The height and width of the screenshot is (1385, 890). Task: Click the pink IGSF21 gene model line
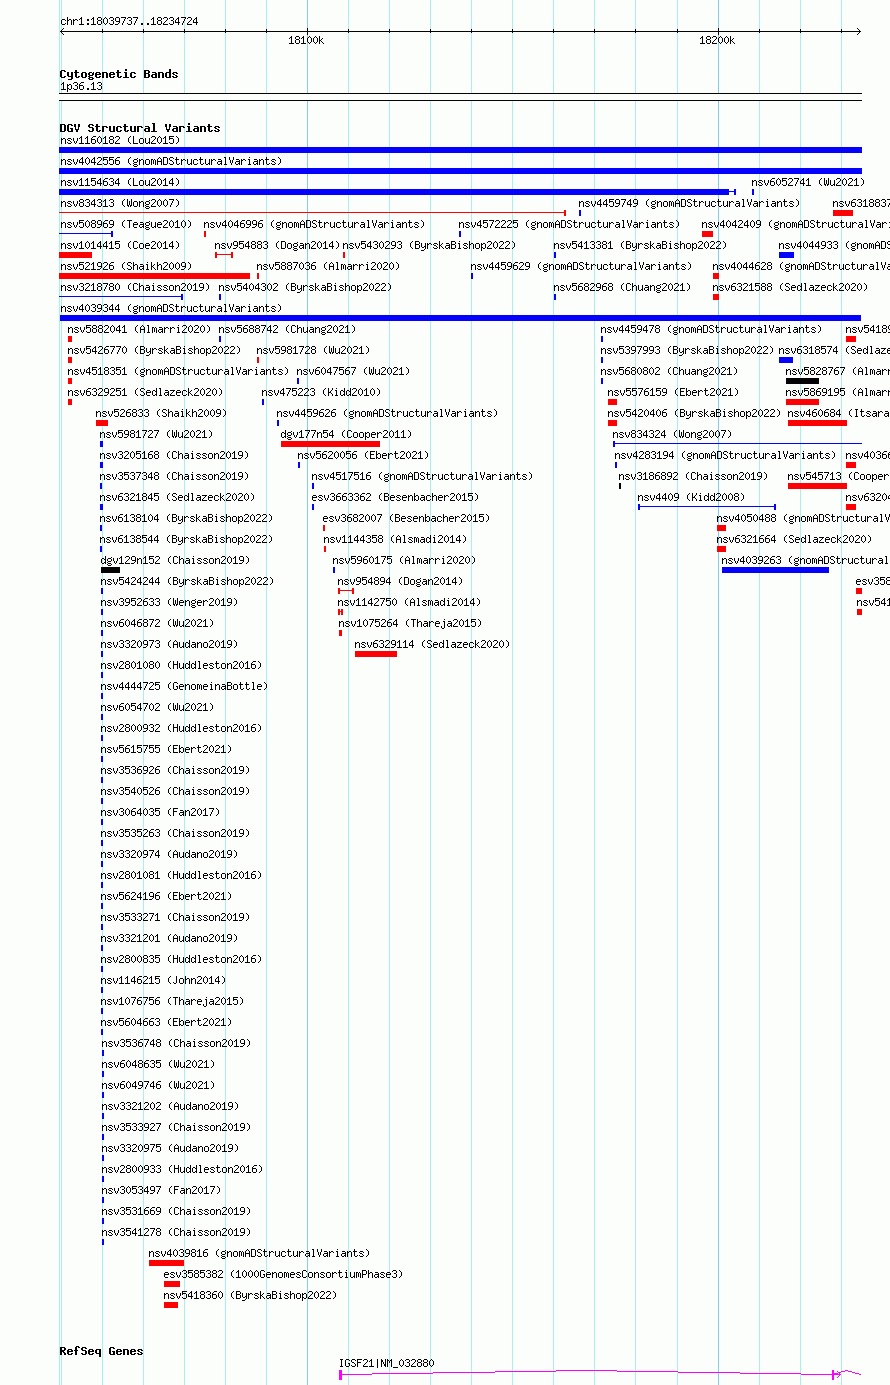tap(600, 1374)
